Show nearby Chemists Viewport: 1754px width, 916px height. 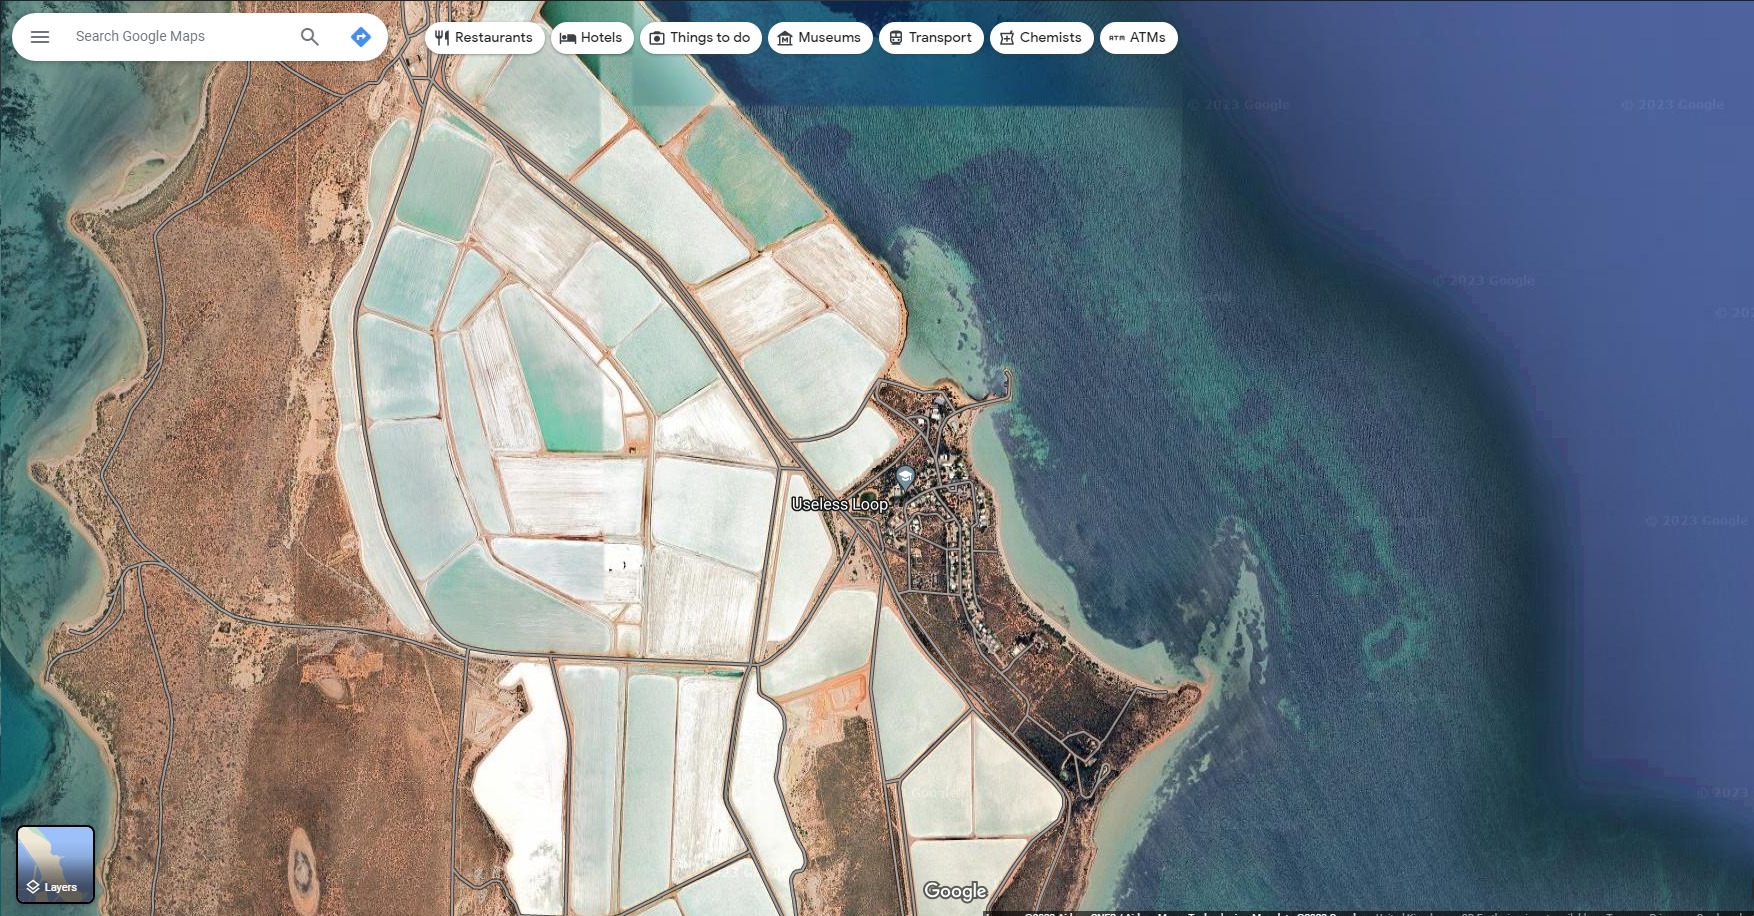(1049, 38)
